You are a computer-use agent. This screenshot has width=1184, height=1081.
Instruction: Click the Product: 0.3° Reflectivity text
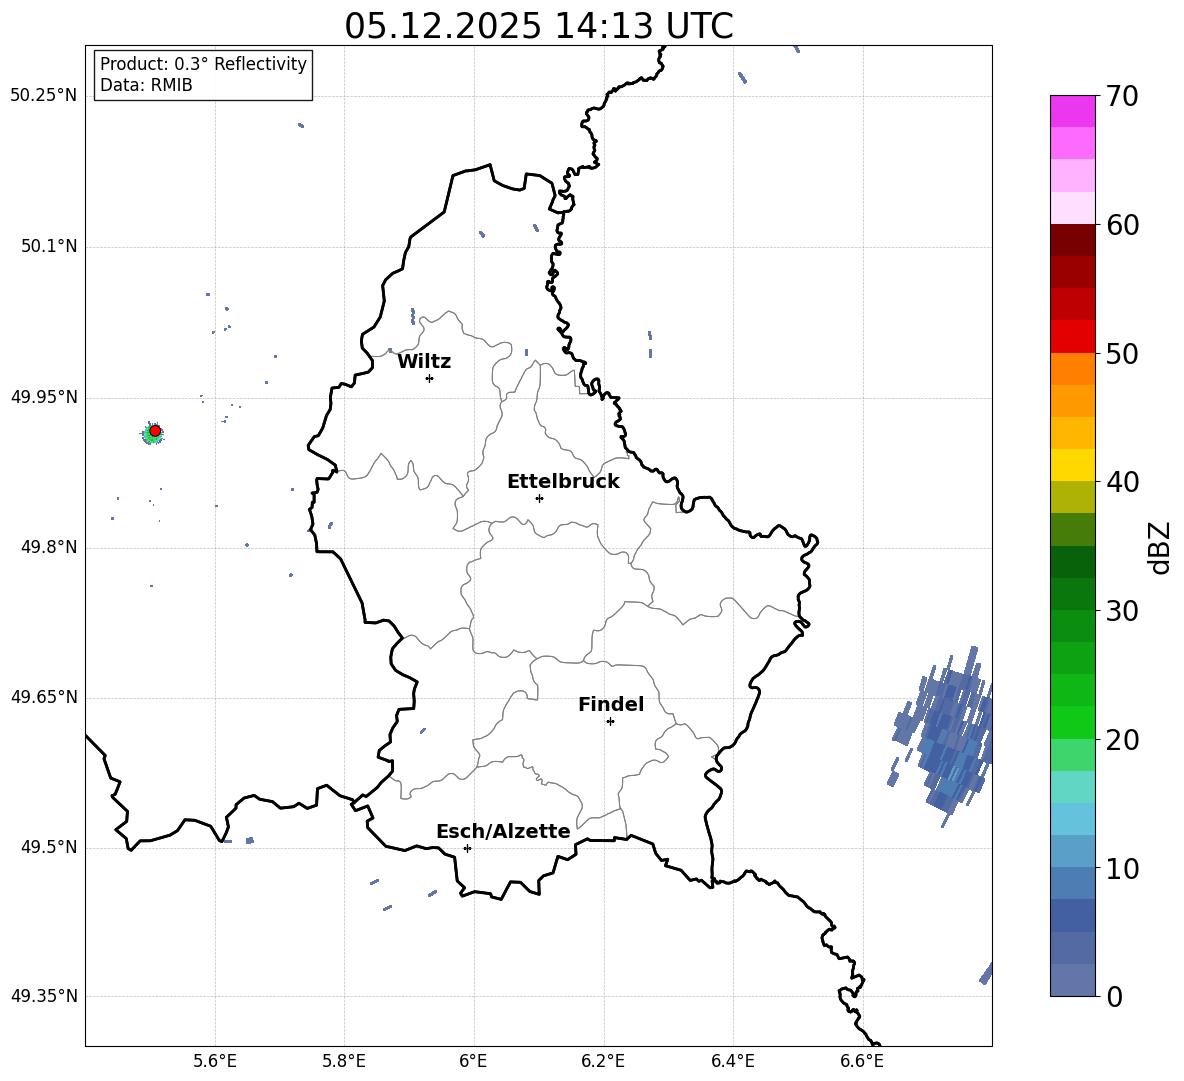(x=203, y=64)
